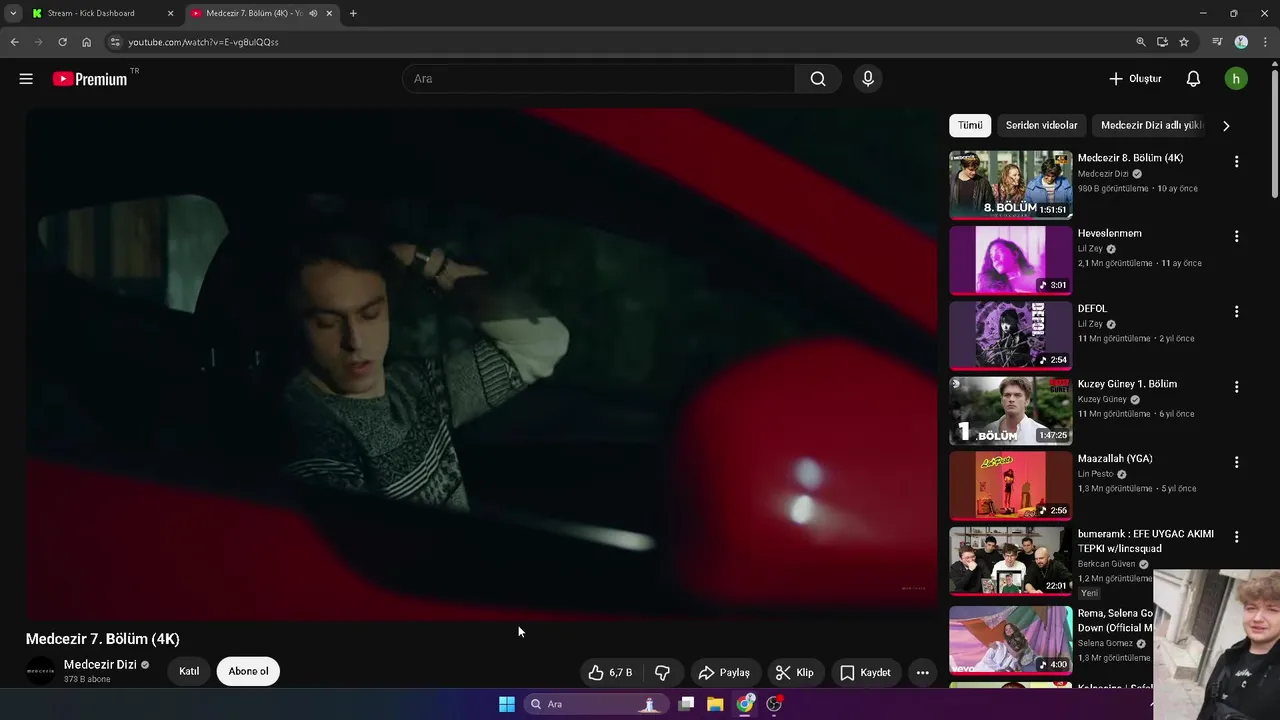Open the more actions ellipsis under video

[x=923, y=672]
